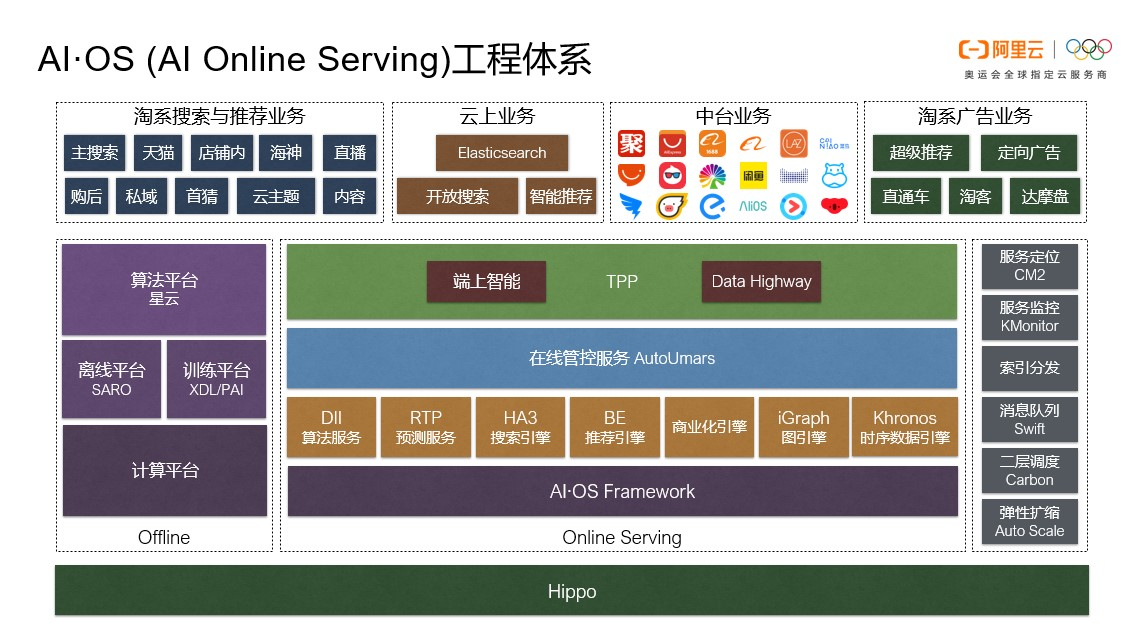Click the orange Taobao smile icon
The height and width of the screenshot is (638, 1143).
click(631, 175)
